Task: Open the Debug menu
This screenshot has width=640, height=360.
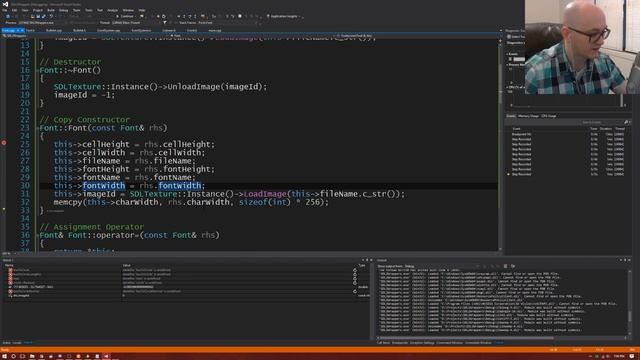Action: (64, 10)
